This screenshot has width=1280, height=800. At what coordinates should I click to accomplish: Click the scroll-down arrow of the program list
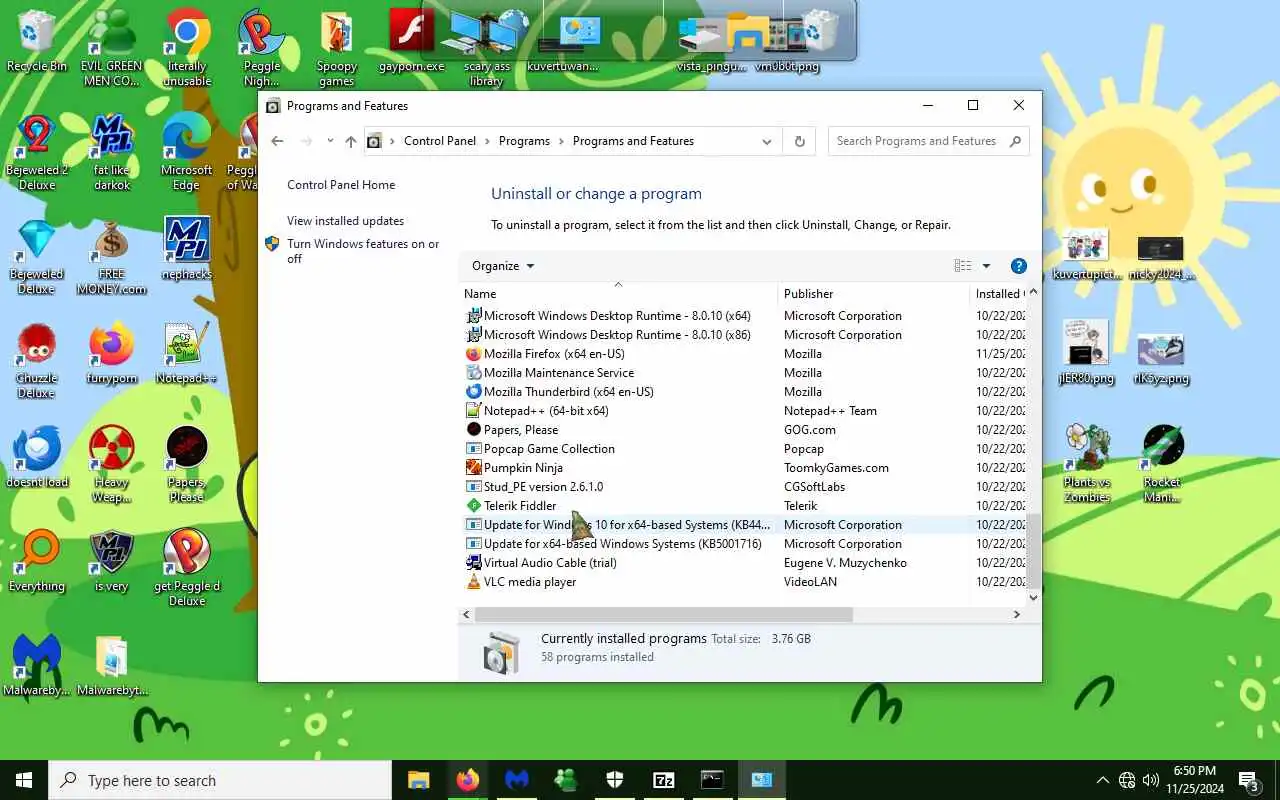1034,597
